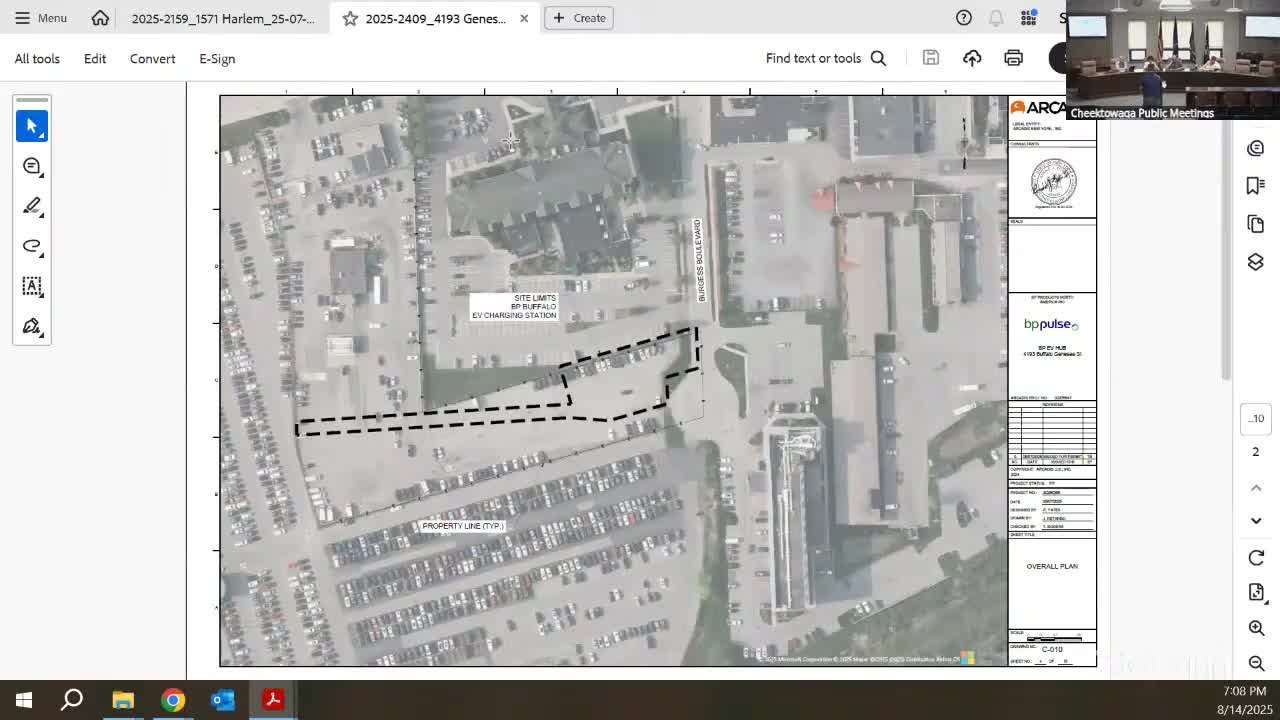This screenshot has height=720, width=1280.
Task: Click Find text or tools search
Action: pos(826,58)
